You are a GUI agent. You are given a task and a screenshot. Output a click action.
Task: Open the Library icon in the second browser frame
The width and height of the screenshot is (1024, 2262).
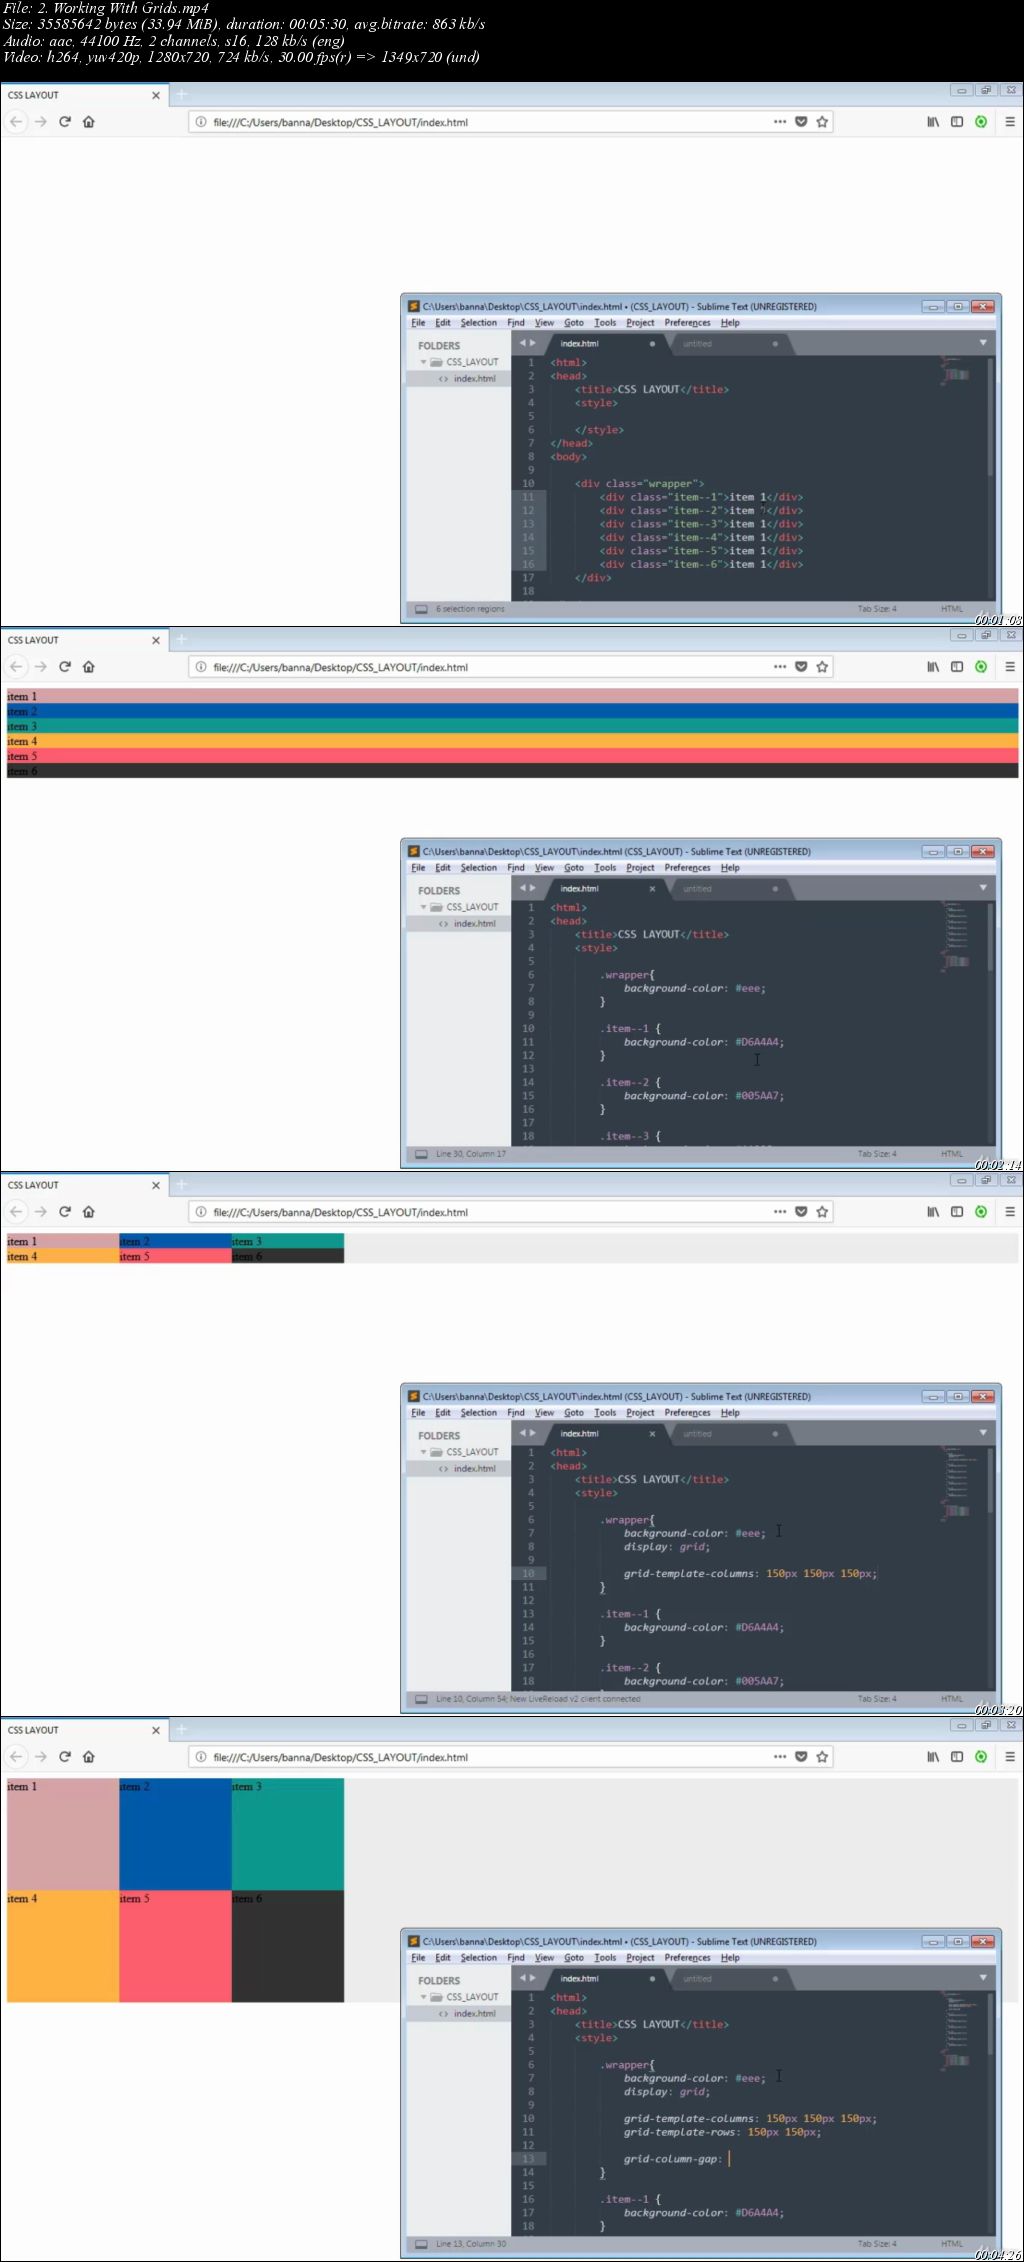point(932,667)
